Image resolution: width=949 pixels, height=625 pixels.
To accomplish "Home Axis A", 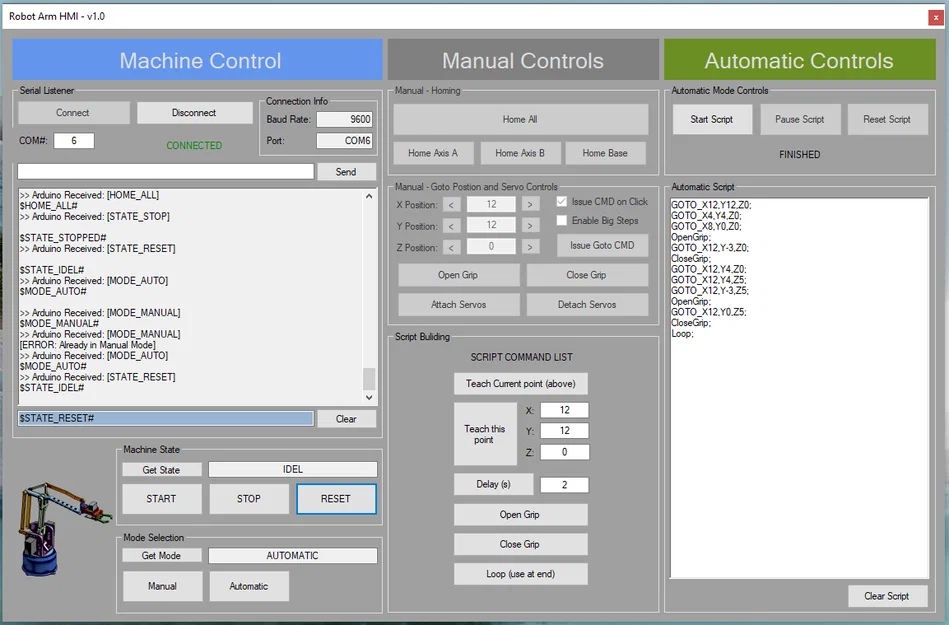I will (x=433, y=153).
